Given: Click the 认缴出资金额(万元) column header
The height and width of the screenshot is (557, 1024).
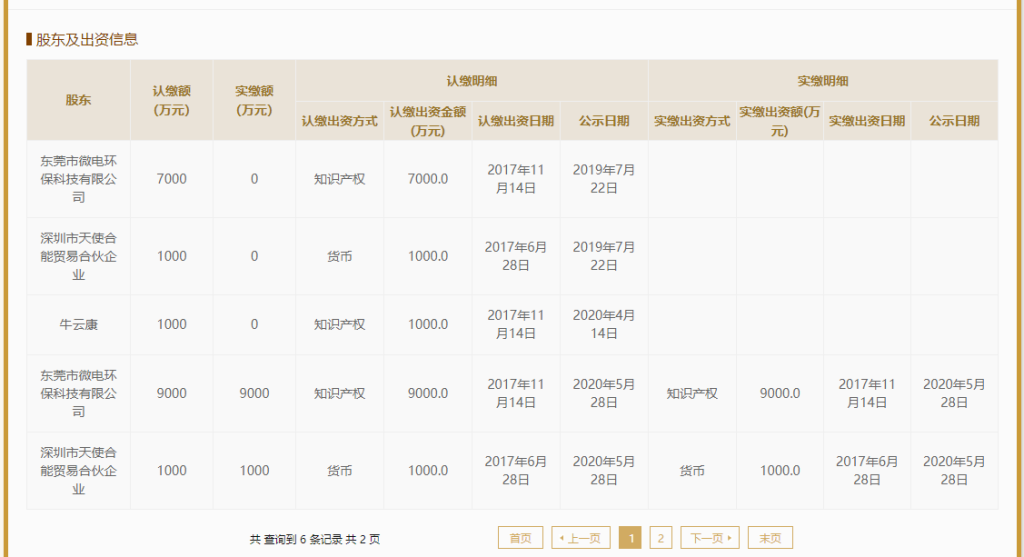Looking at the screenshot, I should click(428, 121).
